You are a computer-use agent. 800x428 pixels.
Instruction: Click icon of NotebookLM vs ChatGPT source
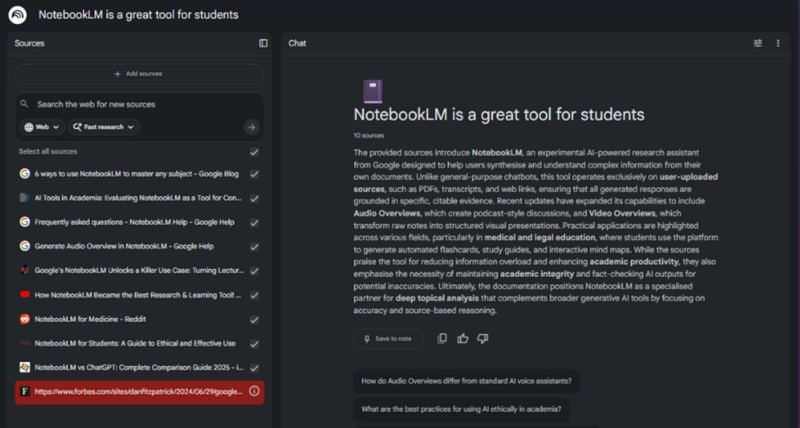pos(24,367)
